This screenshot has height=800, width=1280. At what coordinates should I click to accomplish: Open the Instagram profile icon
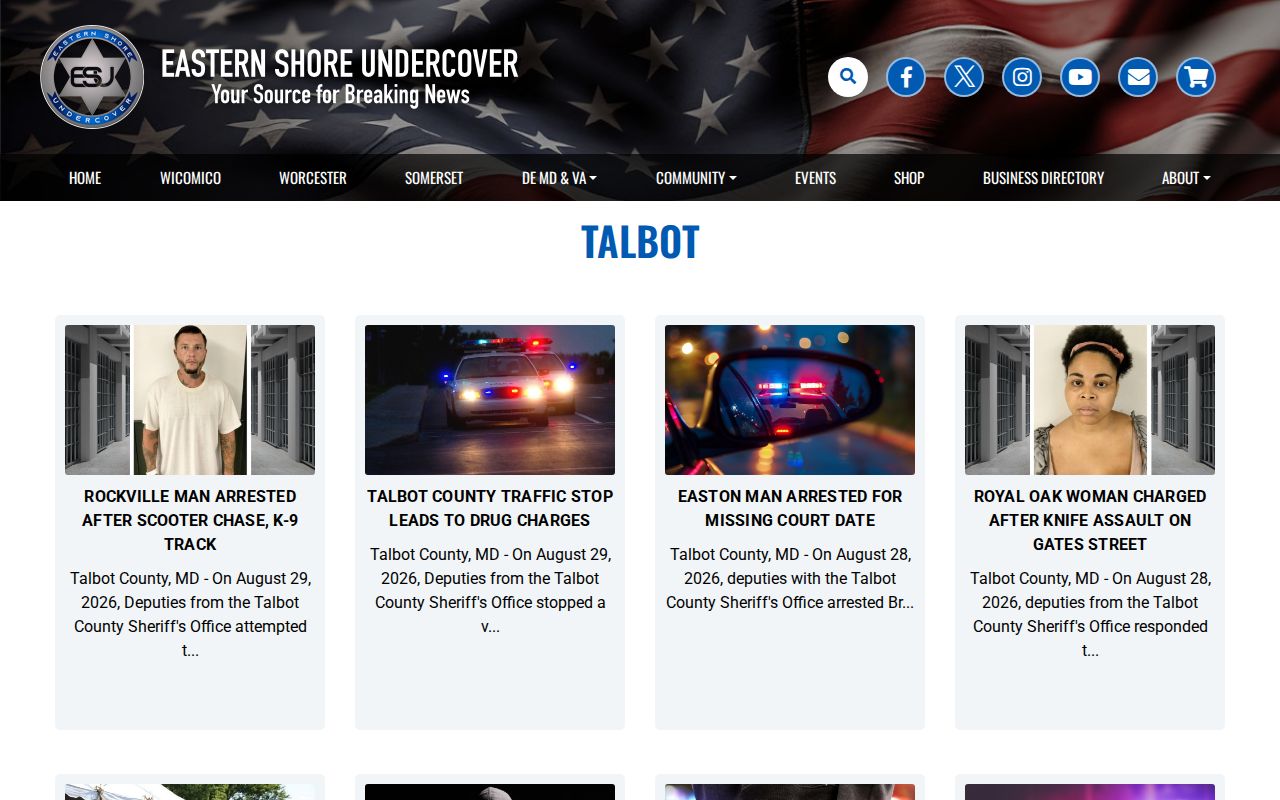click(1022, 77)
